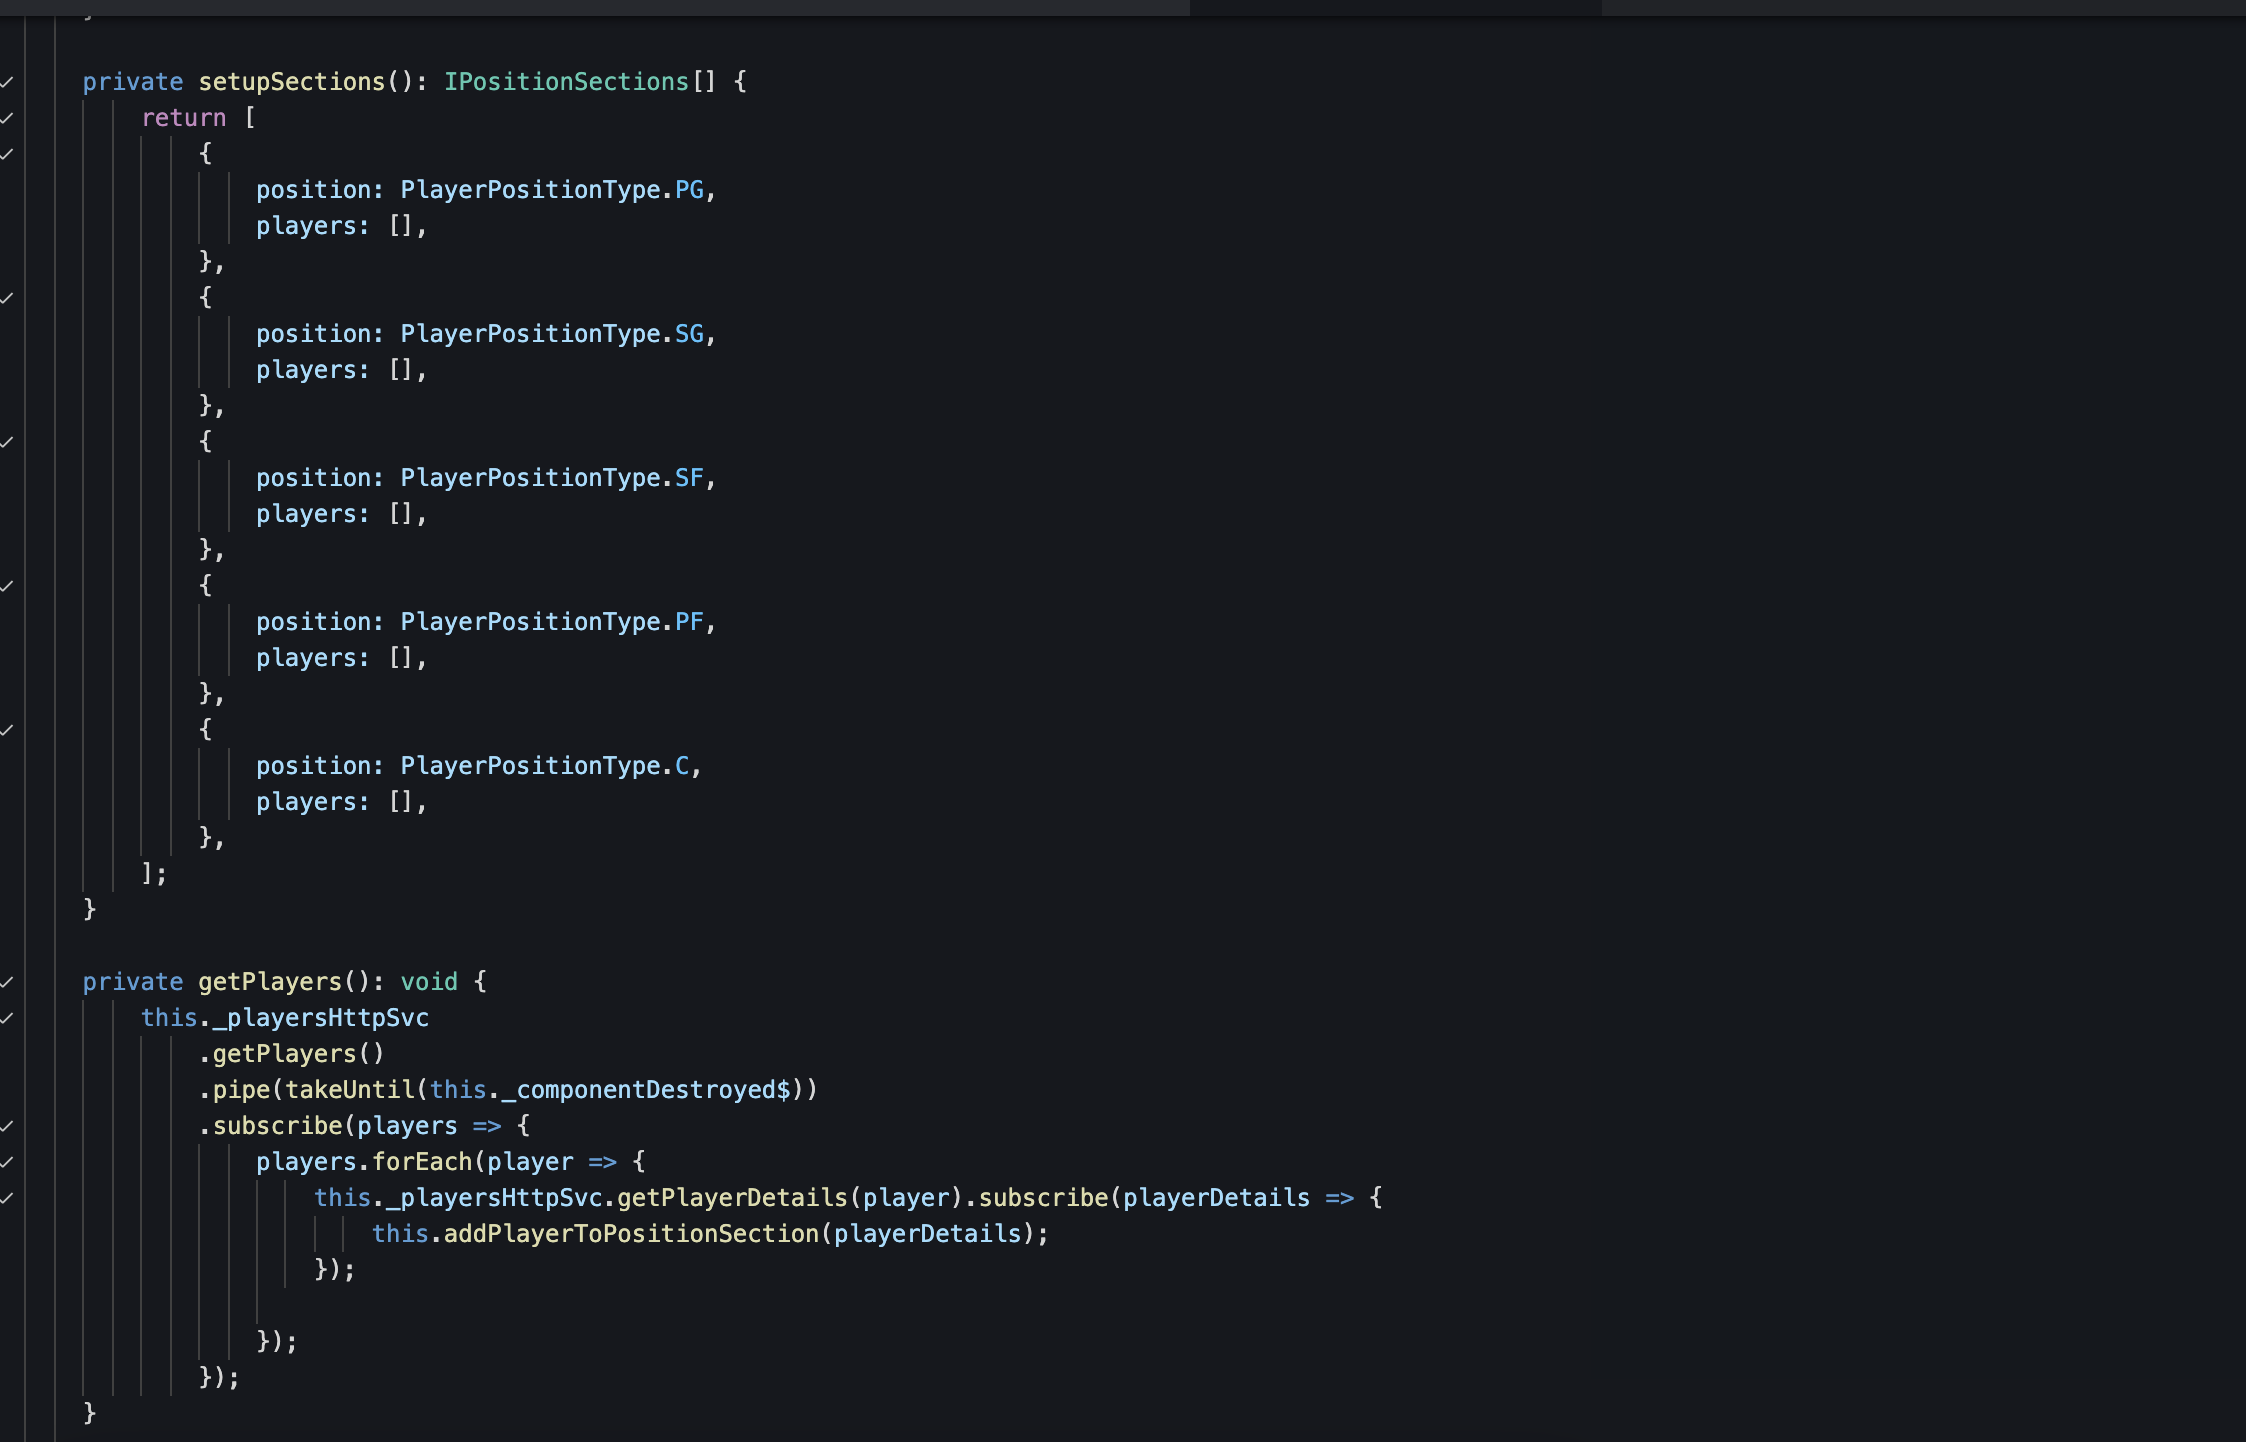2246x1442 pixels.
Task: Collapse the SG position object block
Action: 7,298
